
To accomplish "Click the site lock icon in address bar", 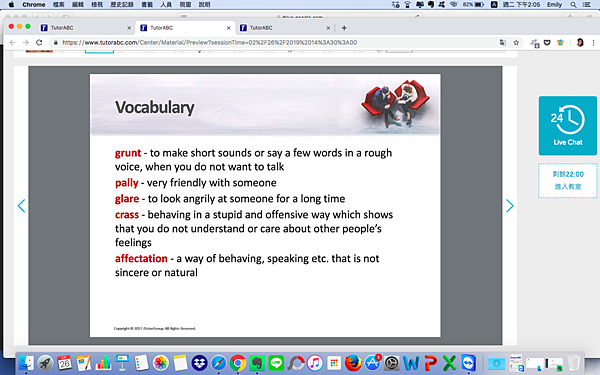I will [55, 42].
